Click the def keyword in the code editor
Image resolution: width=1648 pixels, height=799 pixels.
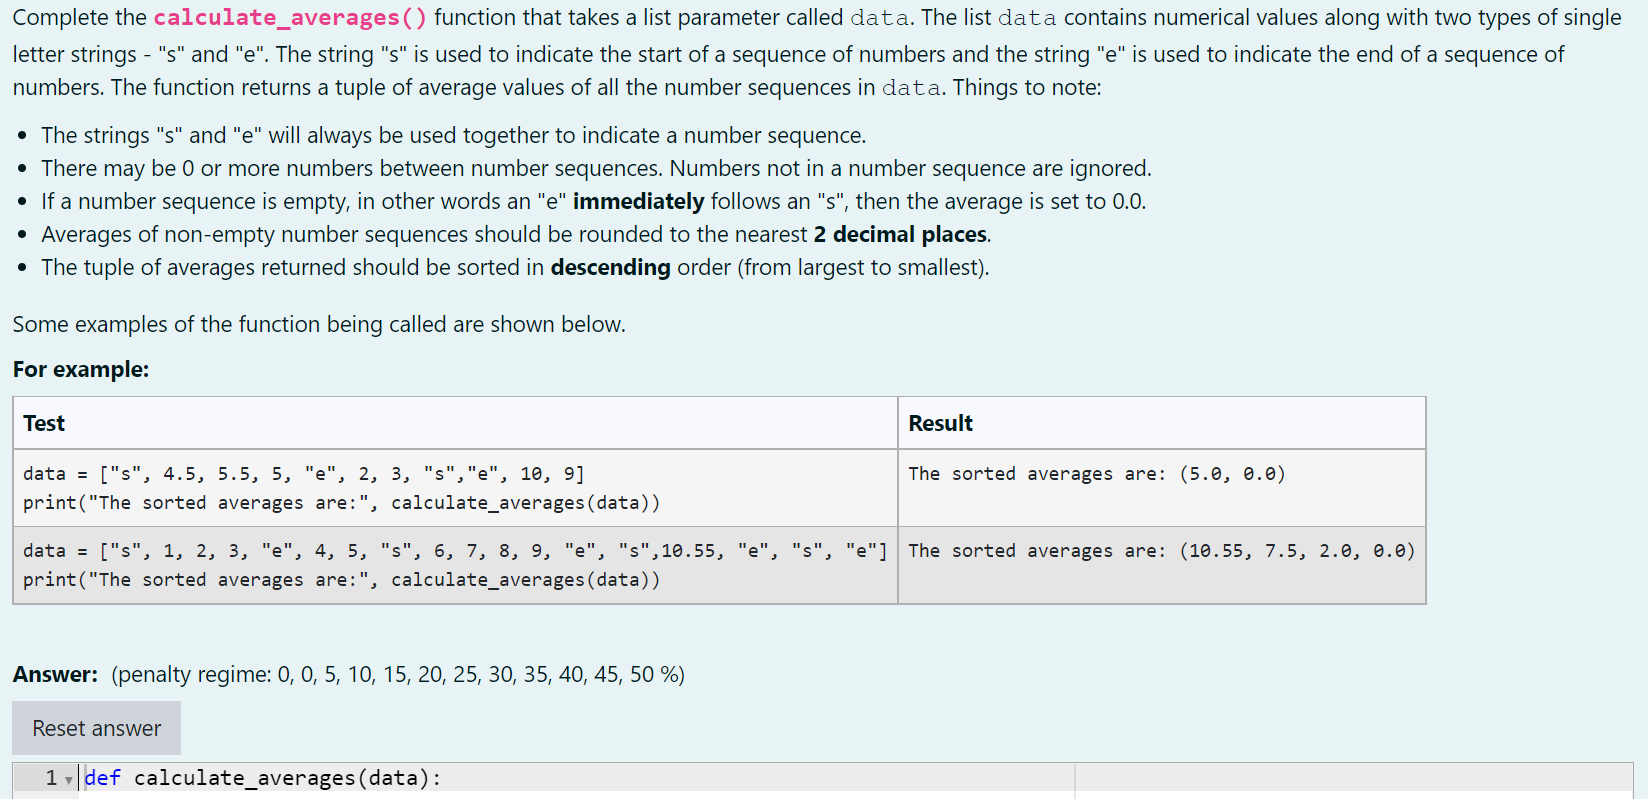pyautogui.click(x=102, y=778)
